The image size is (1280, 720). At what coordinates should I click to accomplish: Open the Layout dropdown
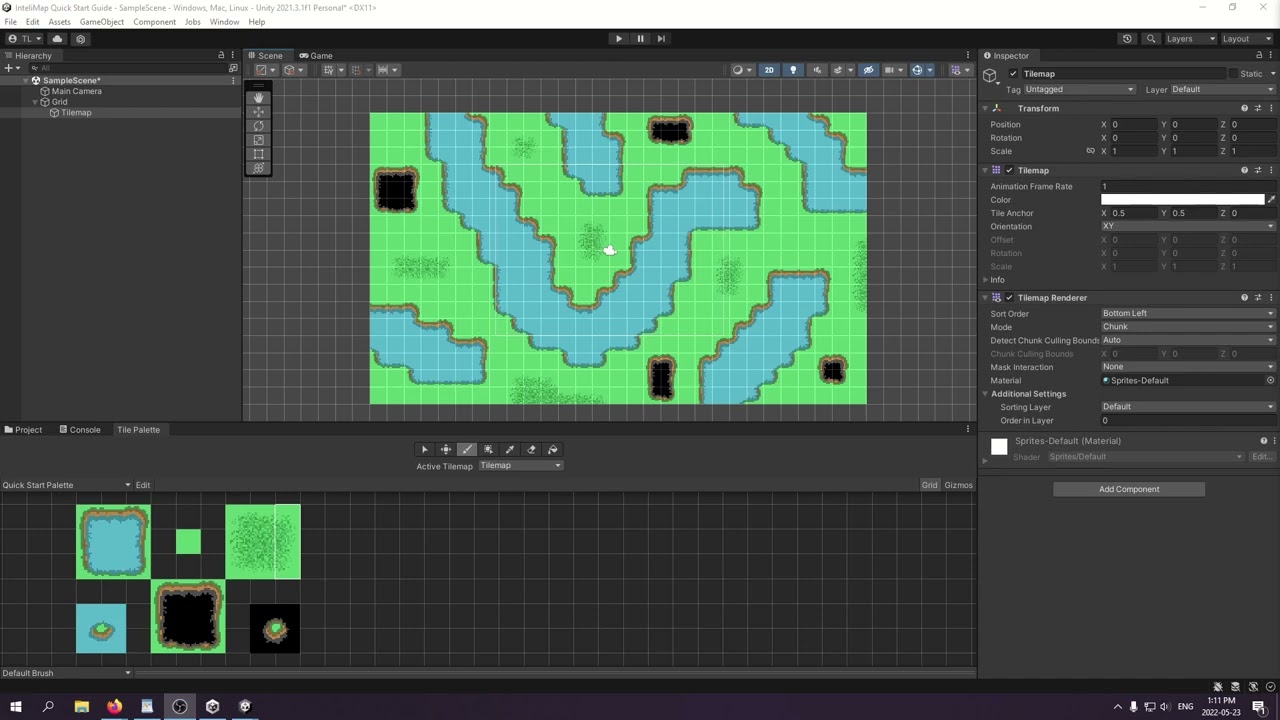[1246, 39]
